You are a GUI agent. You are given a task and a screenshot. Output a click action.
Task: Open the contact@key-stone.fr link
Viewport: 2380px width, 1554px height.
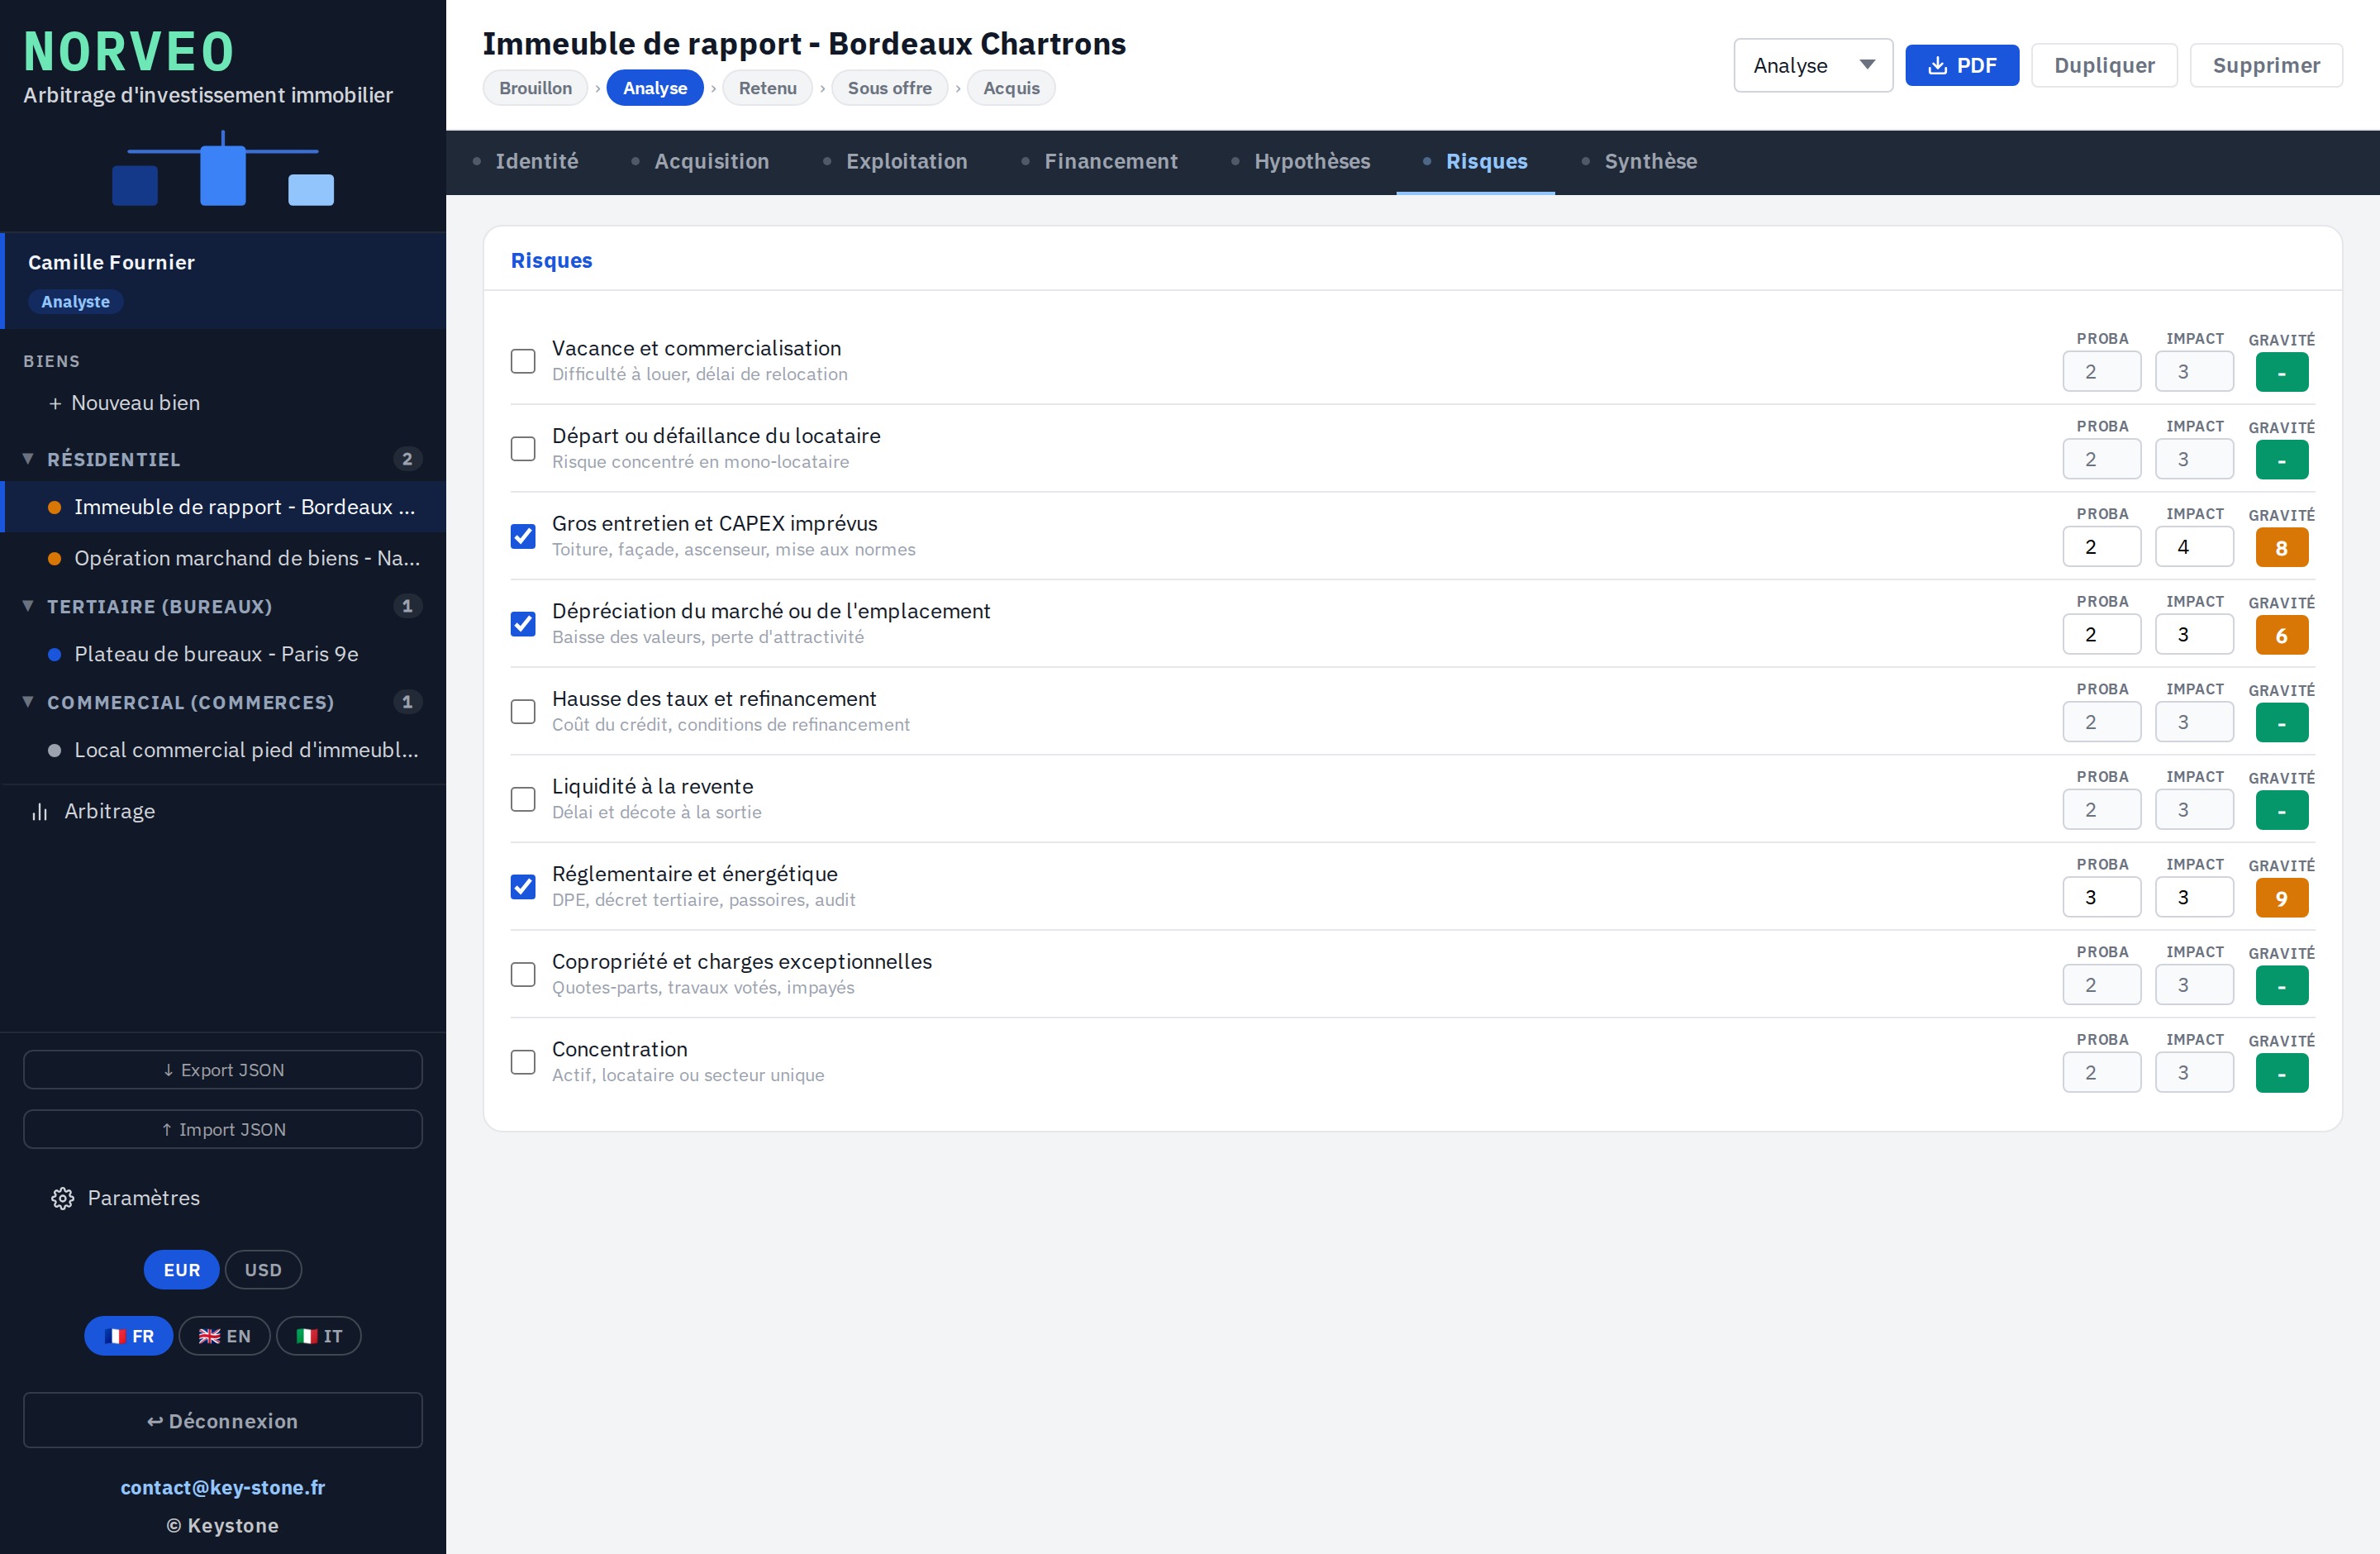coord(223,1487)
